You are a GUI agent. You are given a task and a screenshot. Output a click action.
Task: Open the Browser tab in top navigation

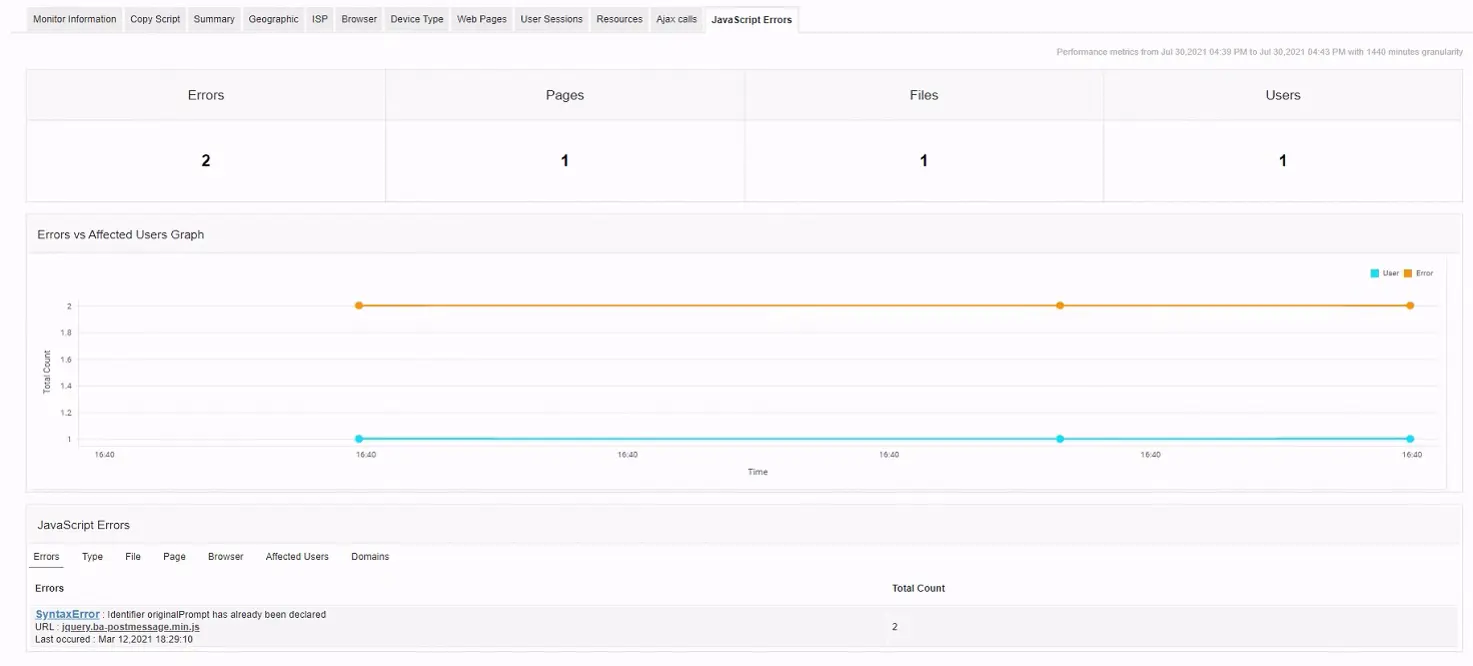pyautogui.click(x=358, y=18)
